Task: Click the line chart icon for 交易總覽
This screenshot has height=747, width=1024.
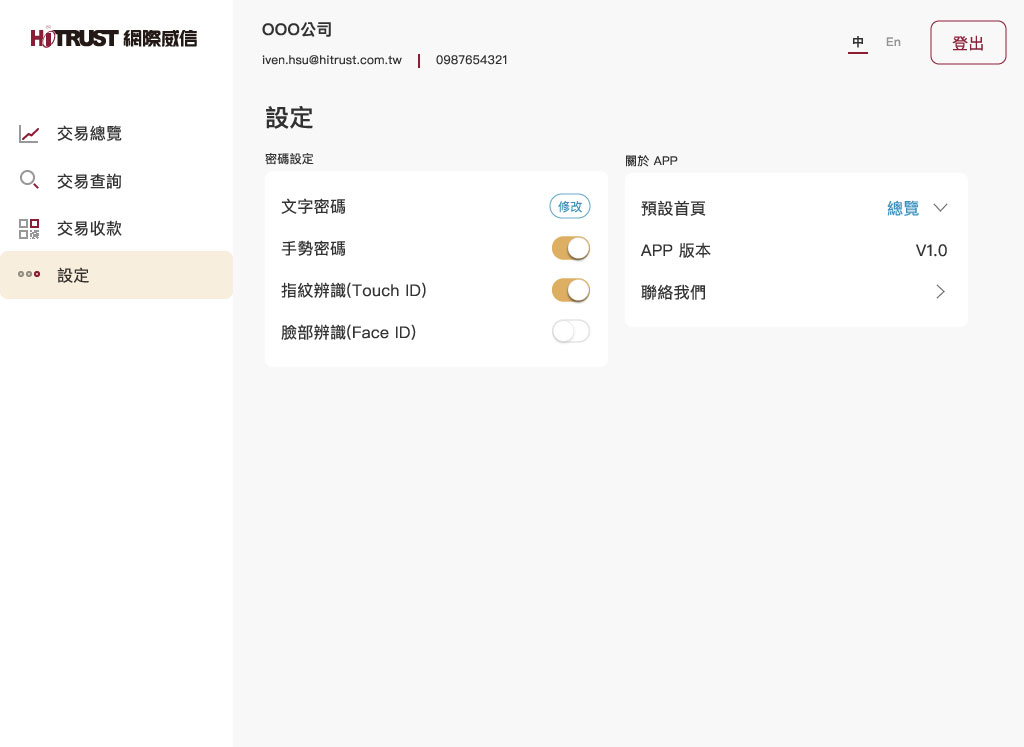Action: [x=29, y=134]
